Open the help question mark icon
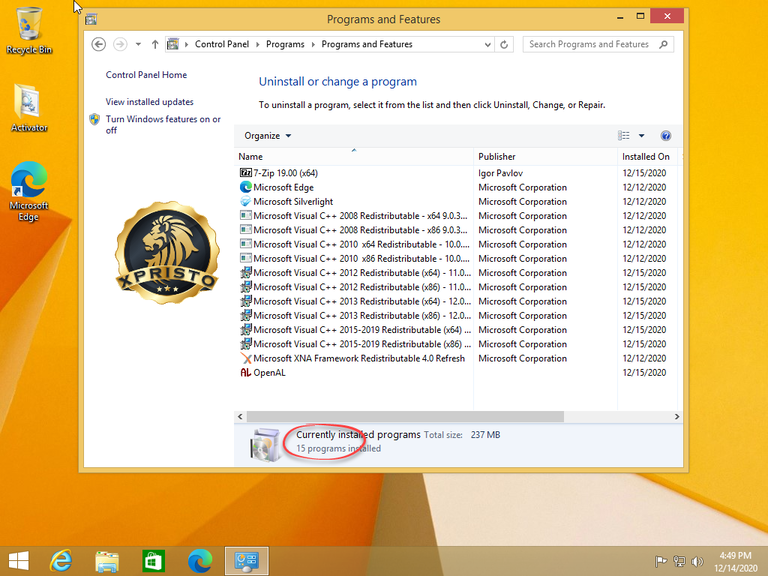The width and height of the screenshot is (768, 576). pos(665,136)
